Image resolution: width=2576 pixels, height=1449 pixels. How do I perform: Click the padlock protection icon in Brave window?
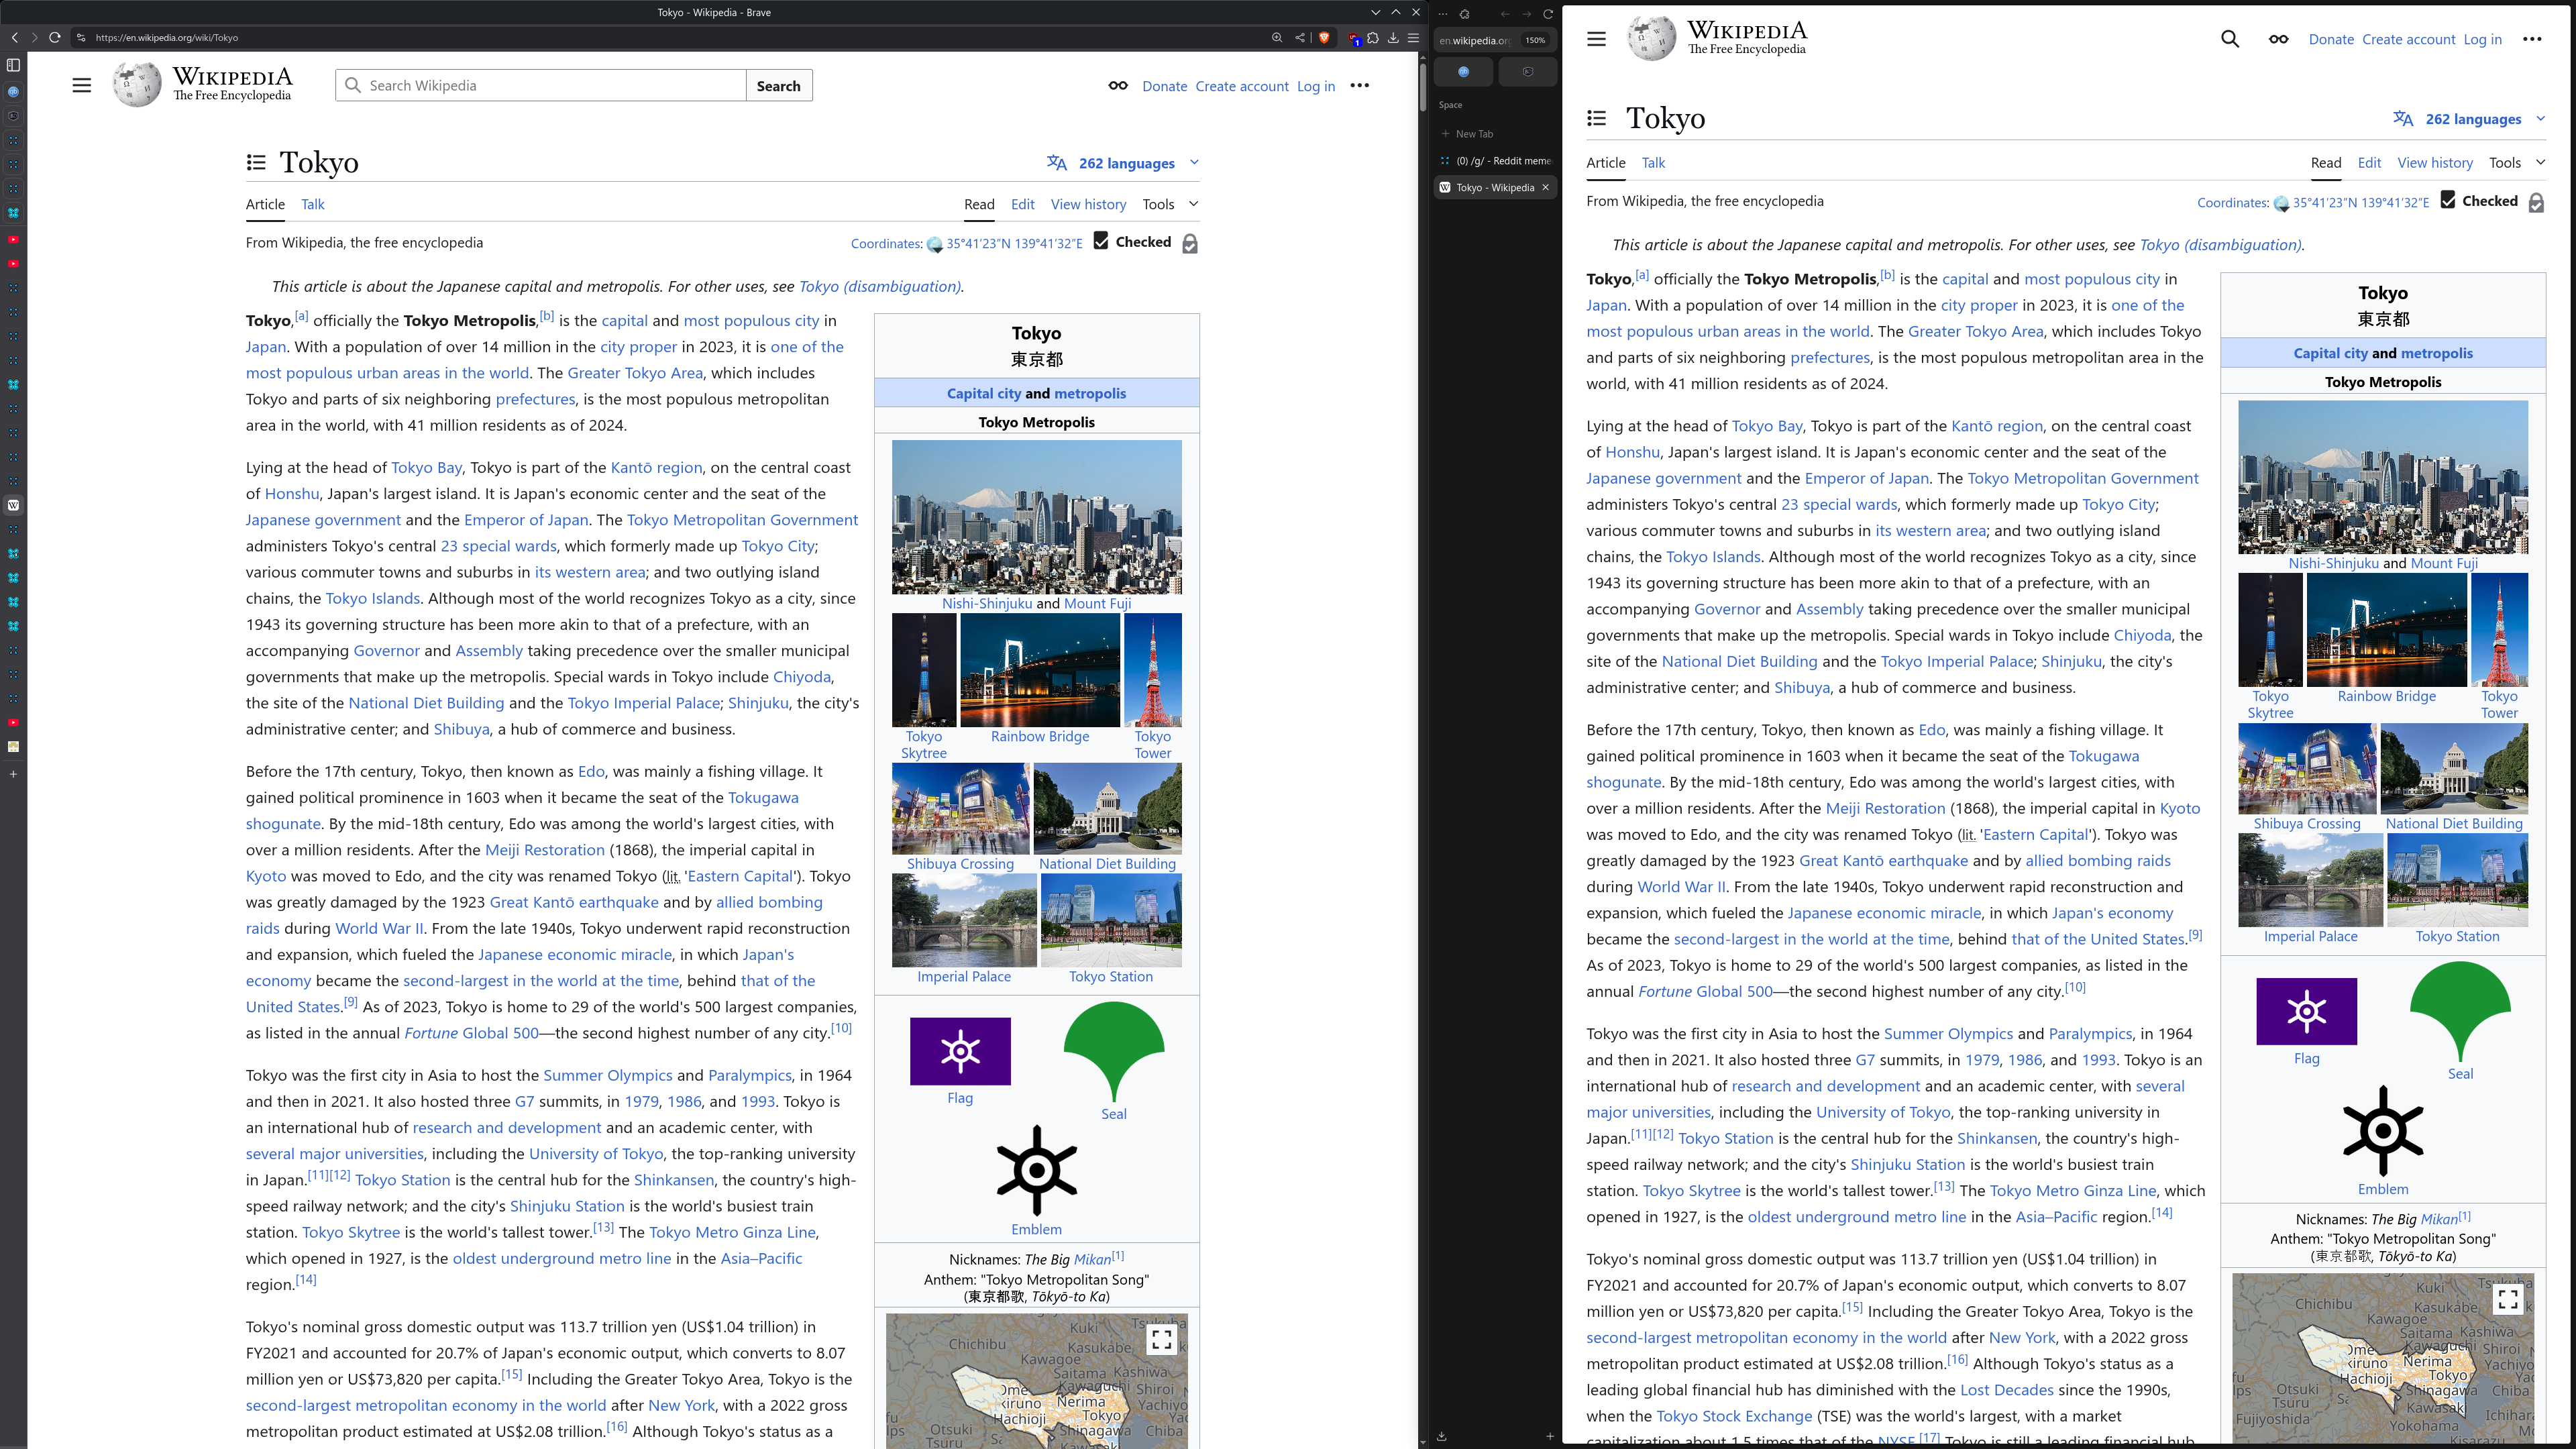pos(1190,244)
